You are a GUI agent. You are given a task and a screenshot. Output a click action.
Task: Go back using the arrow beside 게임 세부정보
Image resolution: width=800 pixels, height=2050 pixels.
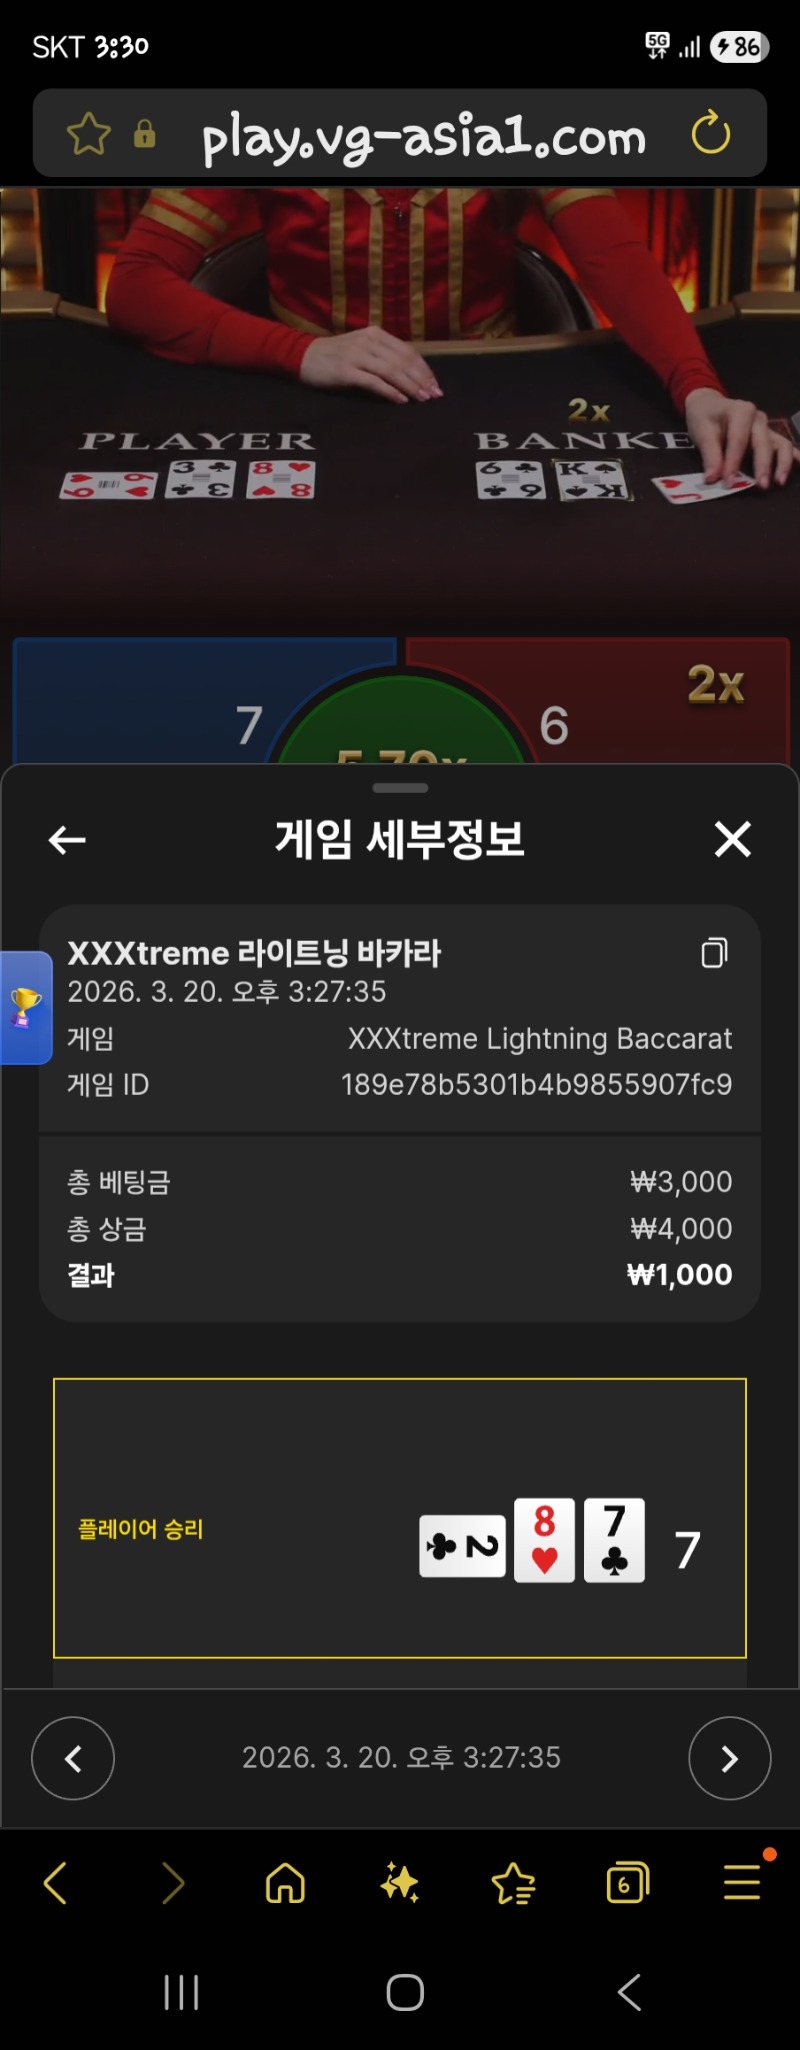[67, 840]
